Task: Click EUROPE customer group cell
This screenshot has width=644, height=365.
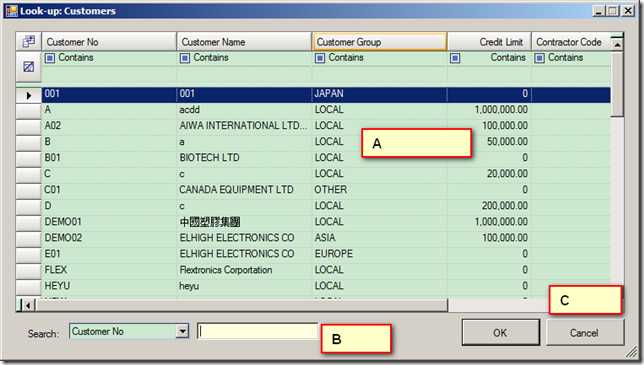Action: pos(380,254)
